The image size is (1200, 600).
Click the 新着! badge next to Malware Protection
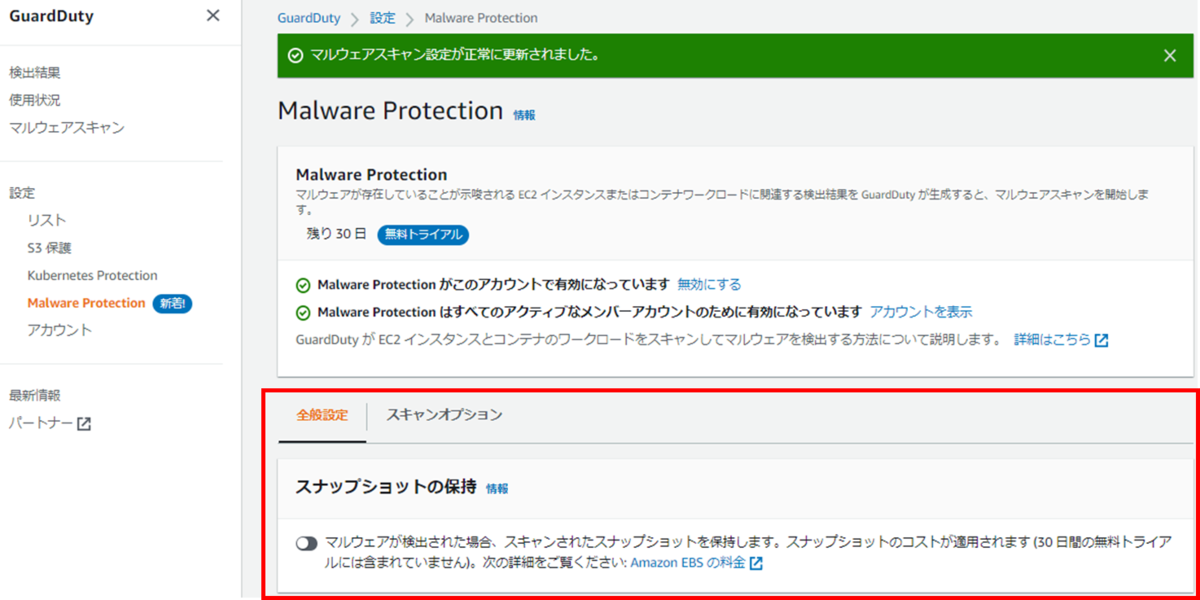coord(172,303)
